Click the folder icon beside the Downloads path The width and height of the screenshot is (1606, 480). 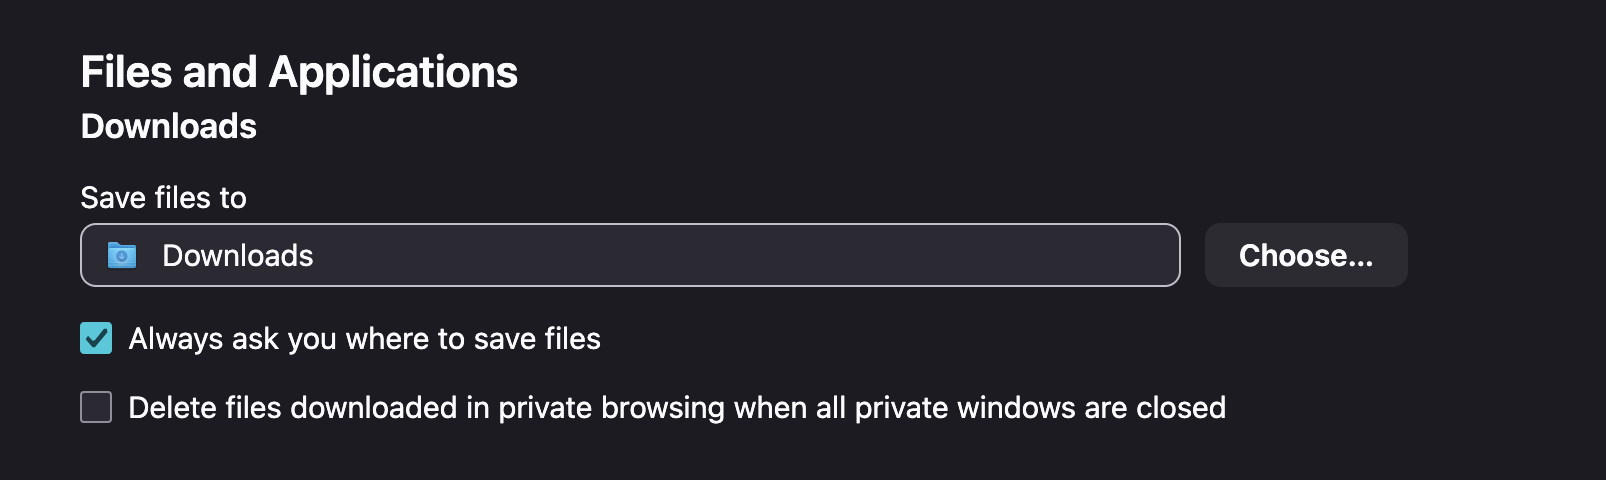tap(122, 256)
